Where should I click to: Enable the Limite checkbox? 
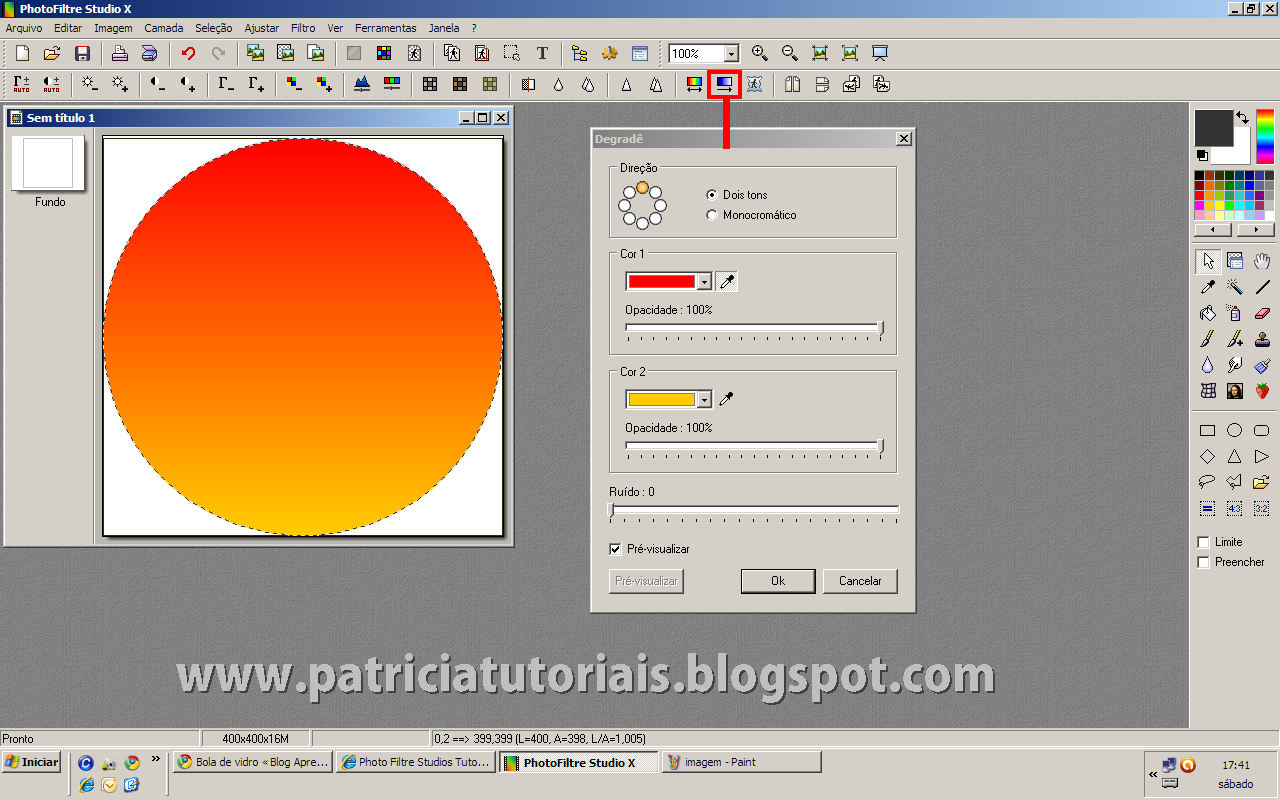(x=1203, y=542)
